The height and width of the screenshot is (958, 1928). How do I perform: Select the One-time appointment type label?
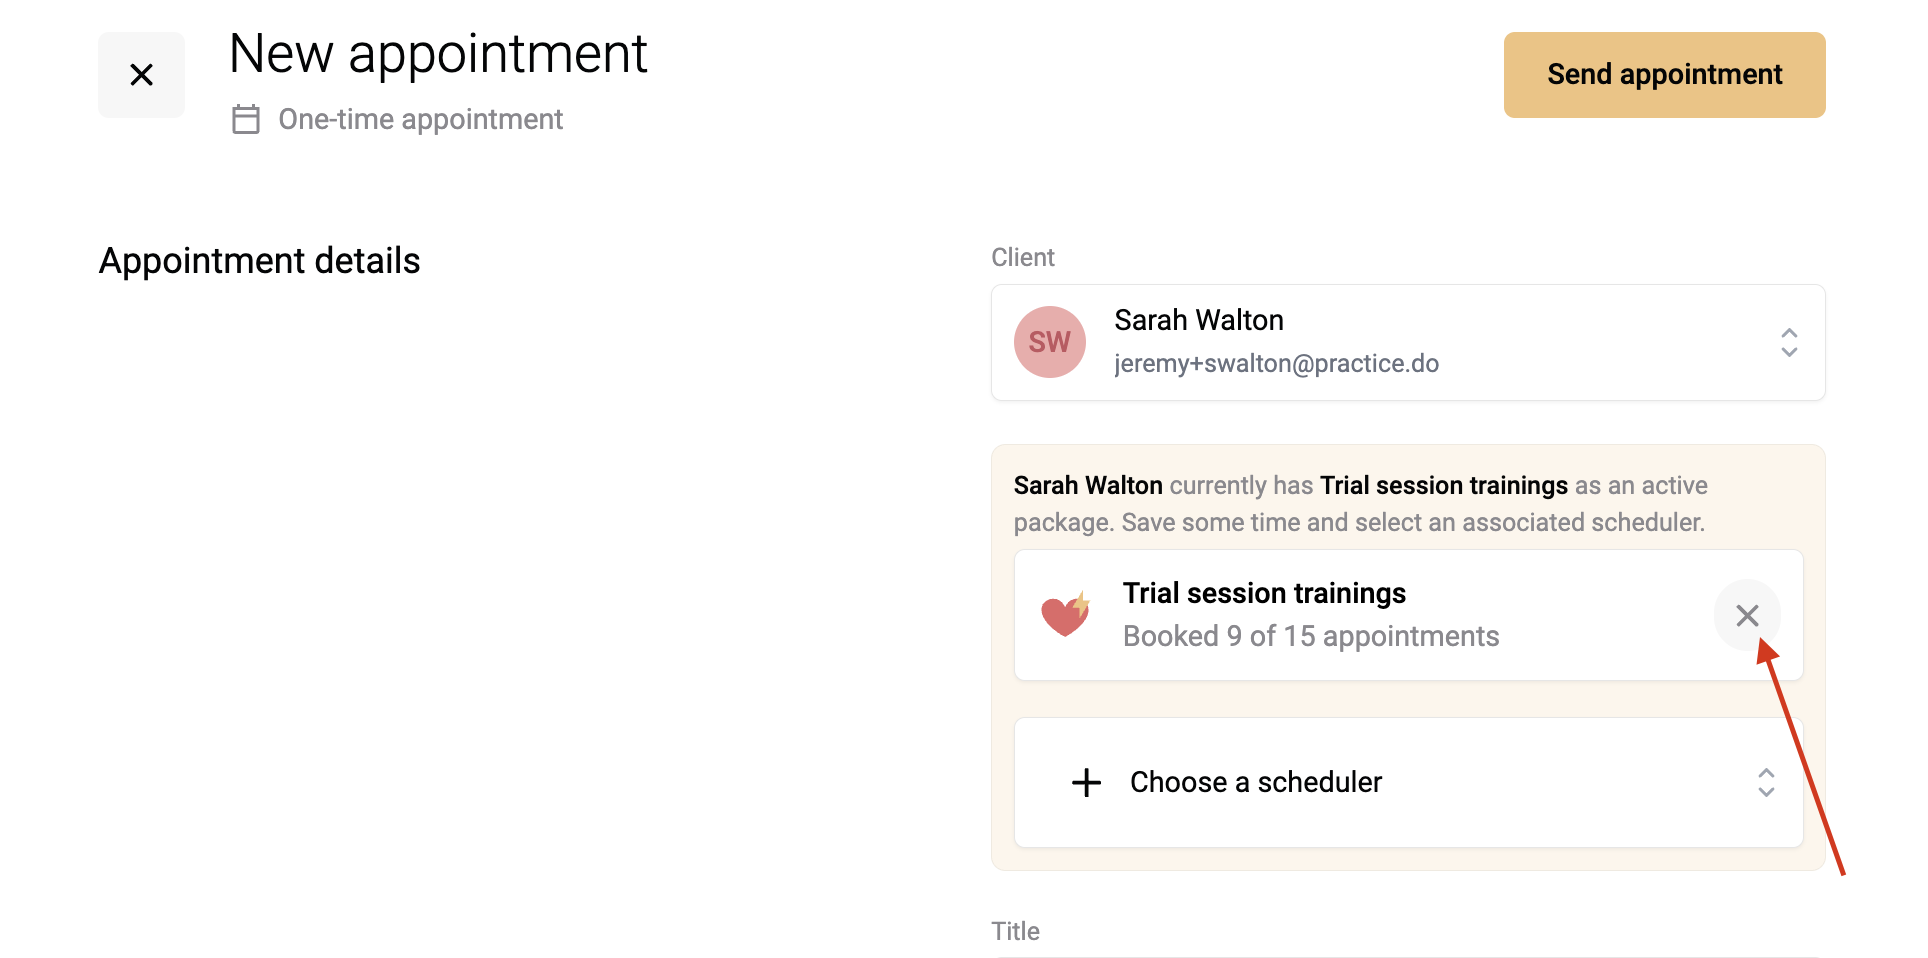420,119
